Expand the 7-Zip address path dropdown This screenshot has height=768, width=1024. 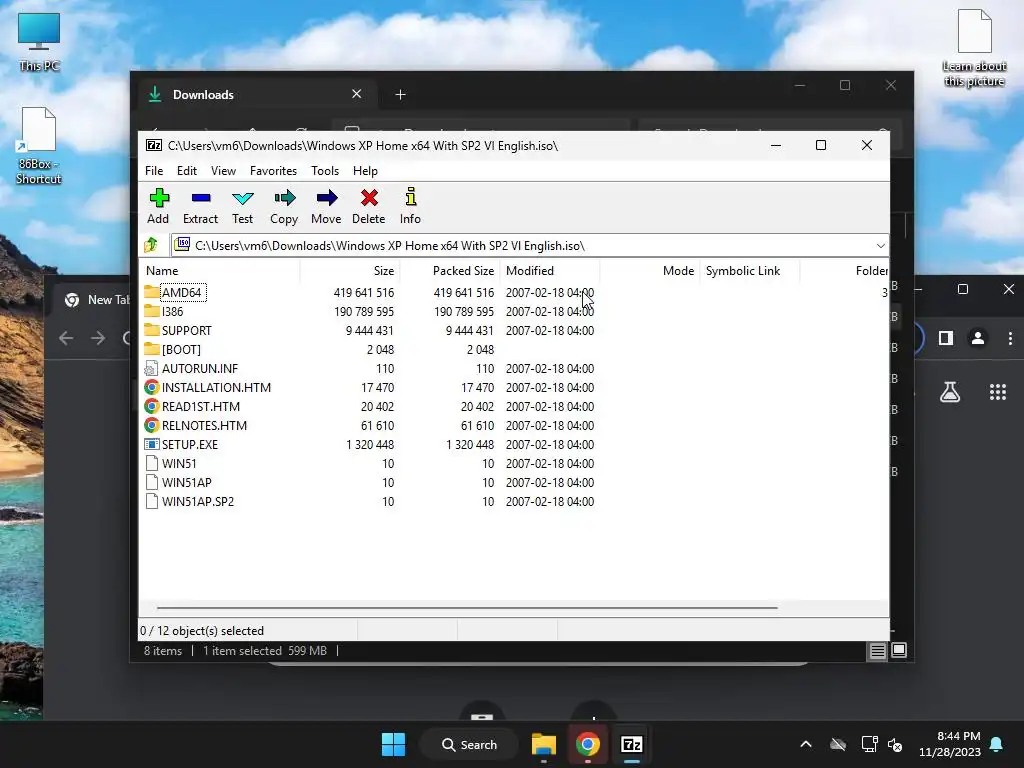pyautogui.click(x=880, y=246)
